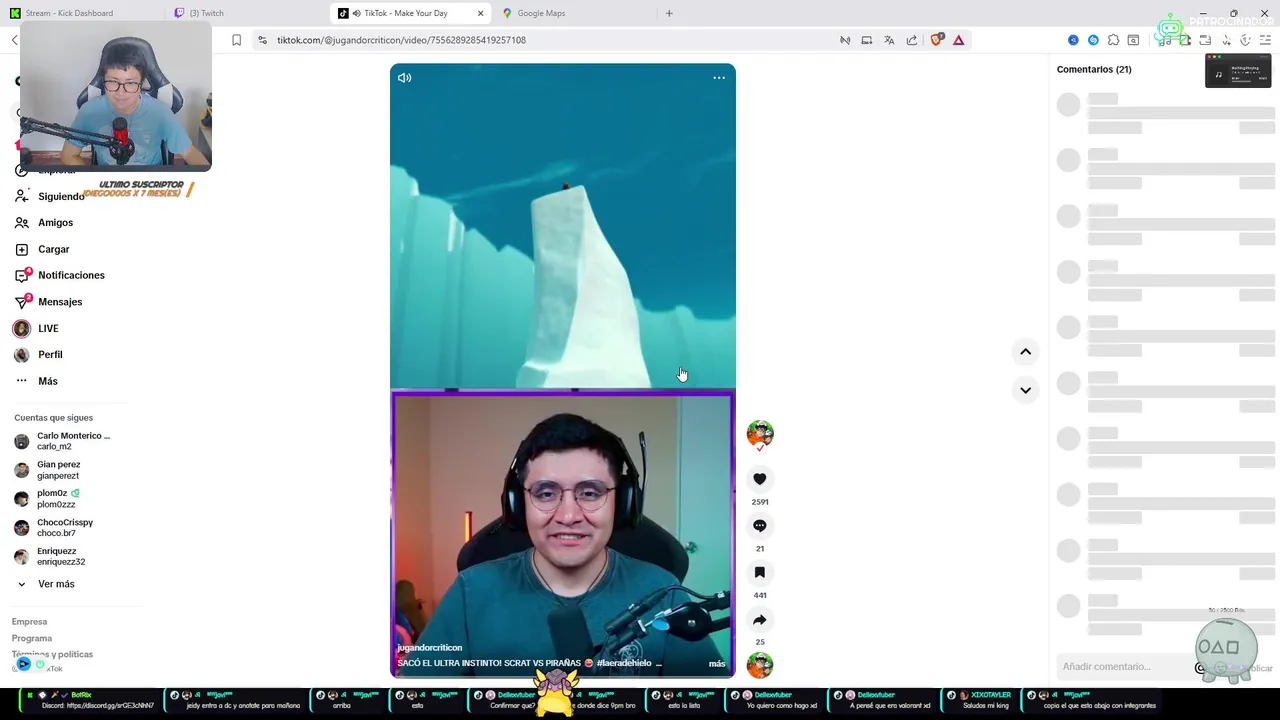Open the Nothing Playing media popup
The width and height of the screenshot is (1280, 720).
coord(1238,72)
